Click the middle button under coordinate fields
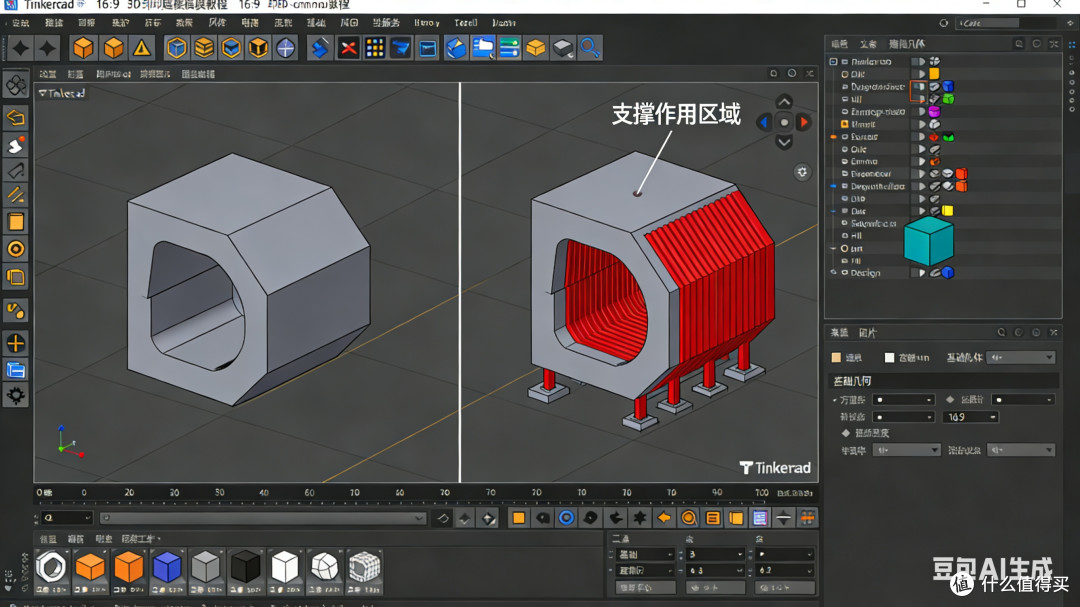This screenshot has width=1080, height=607. point(716,588)
